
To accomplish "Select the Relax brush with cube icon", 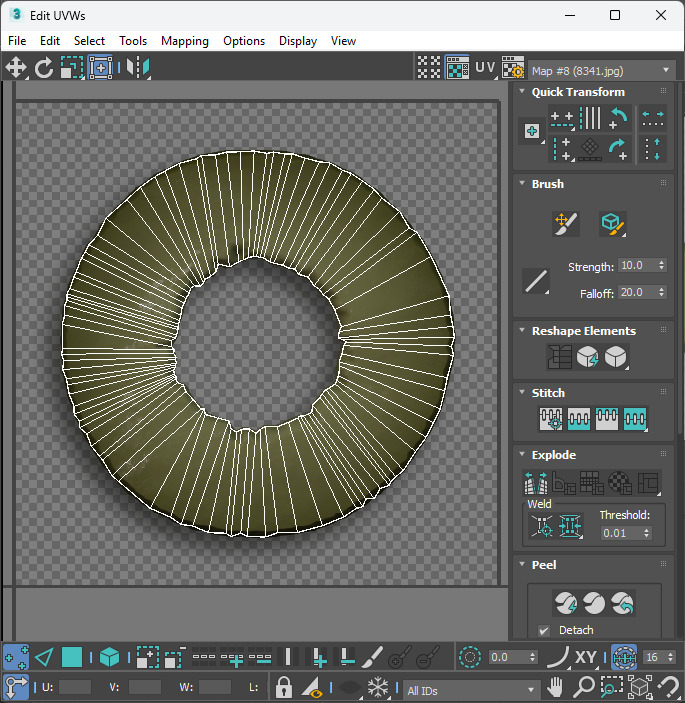I will point(612,224).
